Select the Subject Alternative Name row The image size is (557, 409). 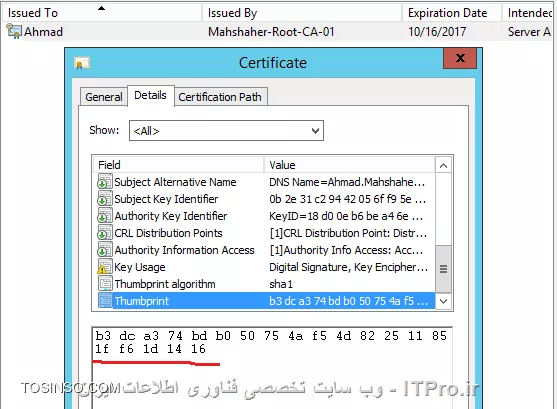[265, 182]
